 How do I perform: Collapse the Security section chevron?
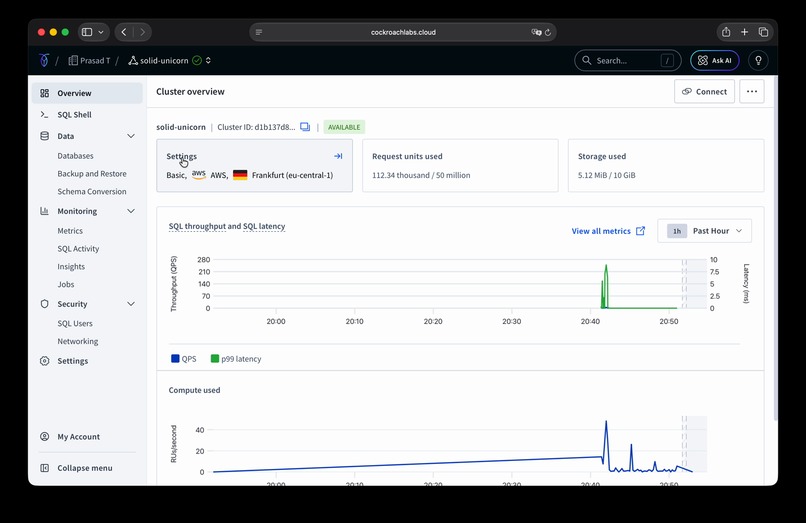tap(131, 304)
